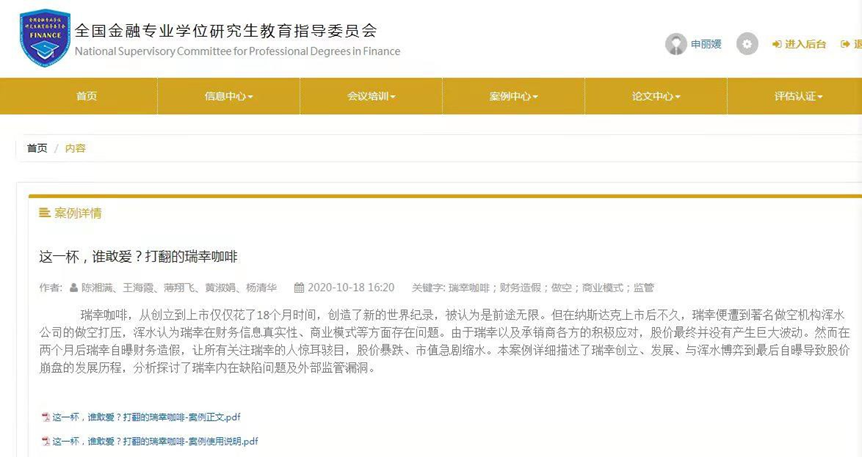Click the logout arrow icon at far right
862x457 pixels.
coord(845,44)
